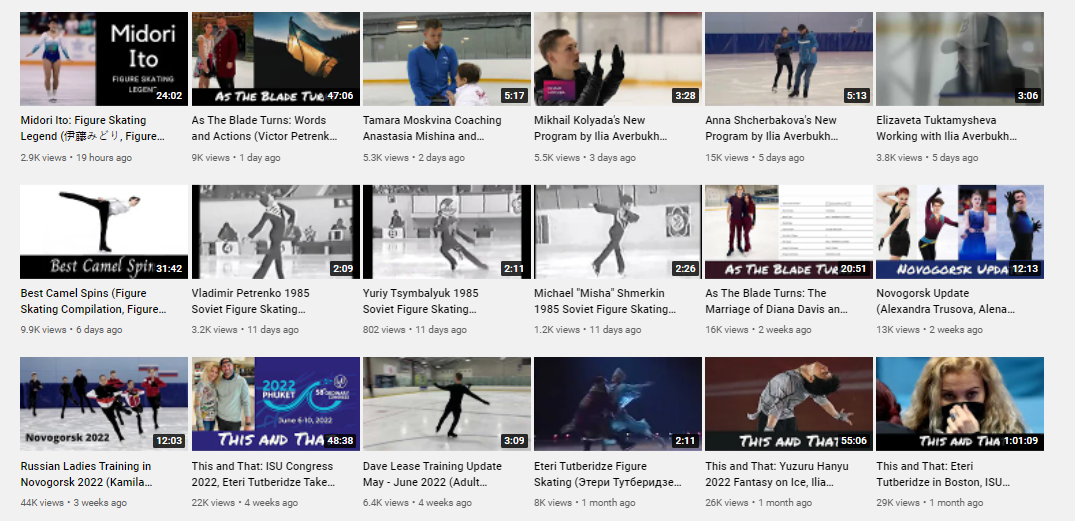Screen dimensions: 1075x521
Task: Open the Midori Ito Figure Skating Legend thumbnail
Action: (x=104, y=58)
